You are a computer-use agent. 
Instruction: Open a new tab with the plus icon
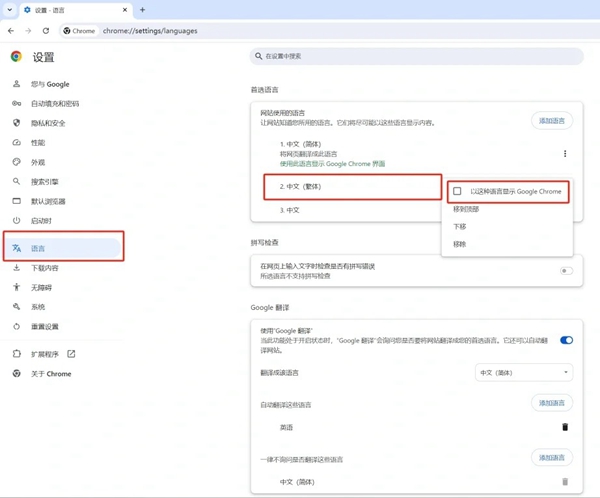tap(142, 10)
